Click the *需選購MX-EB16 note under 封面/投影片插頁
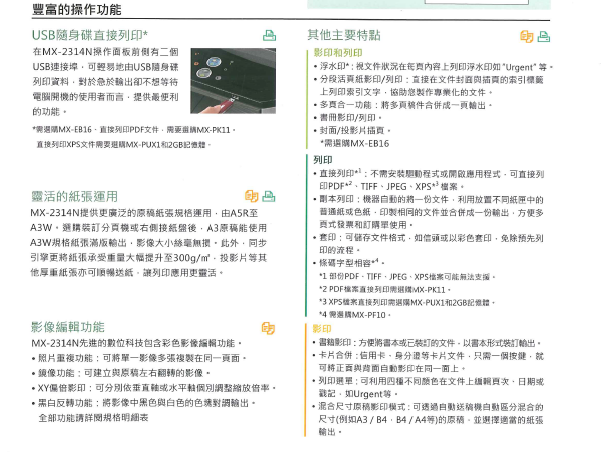601x452 pixels. [355, 143]
